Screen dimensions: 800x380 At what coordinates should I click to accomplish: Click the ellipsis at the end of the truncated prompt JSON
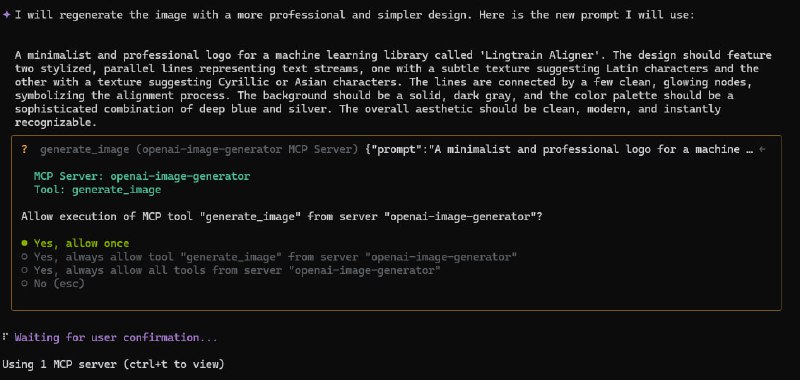point(749,149)
